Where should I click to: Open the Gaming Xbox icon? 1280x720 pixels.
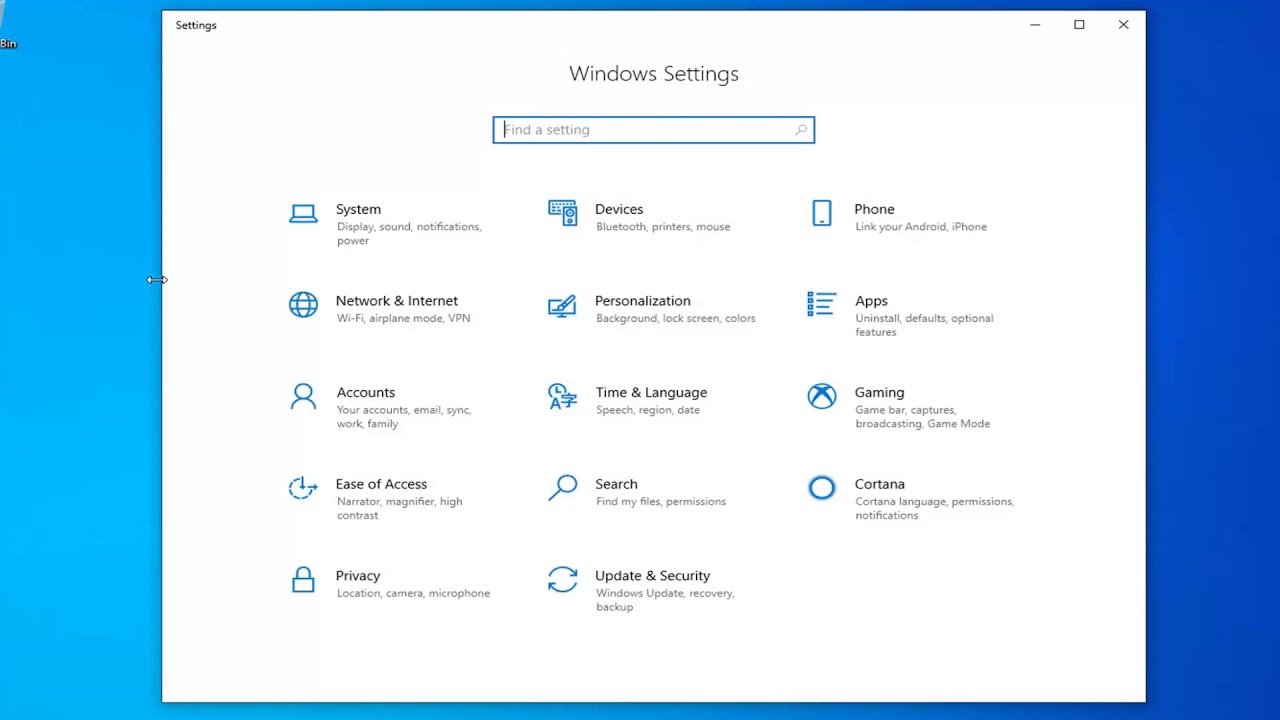tap(822, 396)
